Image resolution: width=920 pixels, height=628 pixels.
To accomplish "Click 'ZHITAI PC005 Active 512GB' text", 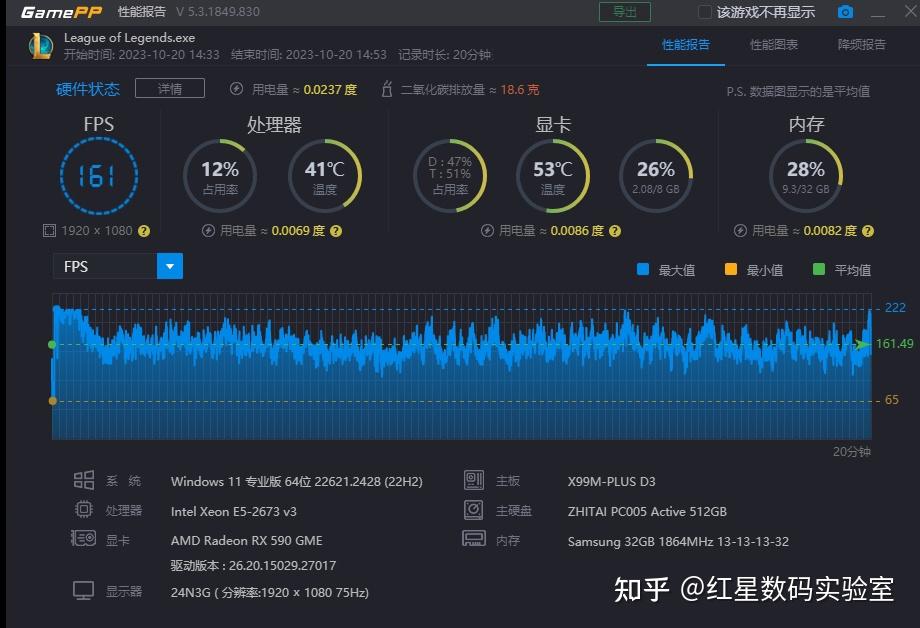I will (x=647, y=511).
